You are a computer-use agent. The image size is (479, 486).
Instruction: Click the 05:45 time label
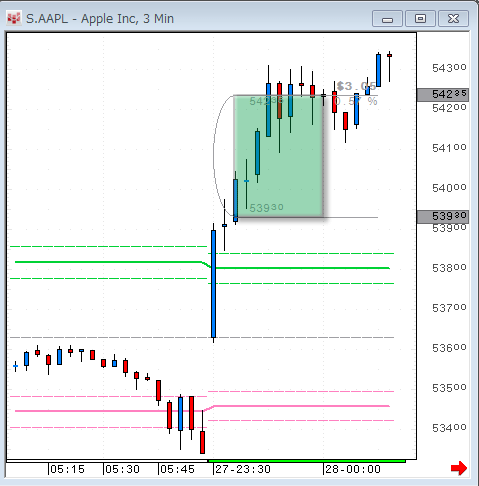point(177,470)
